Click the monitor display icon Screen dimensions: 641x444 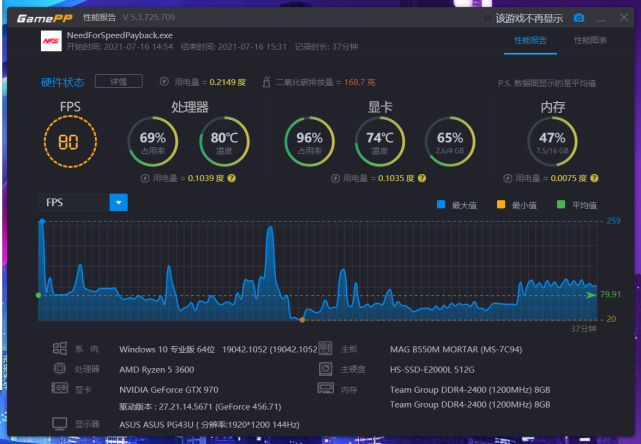point(60,424)
